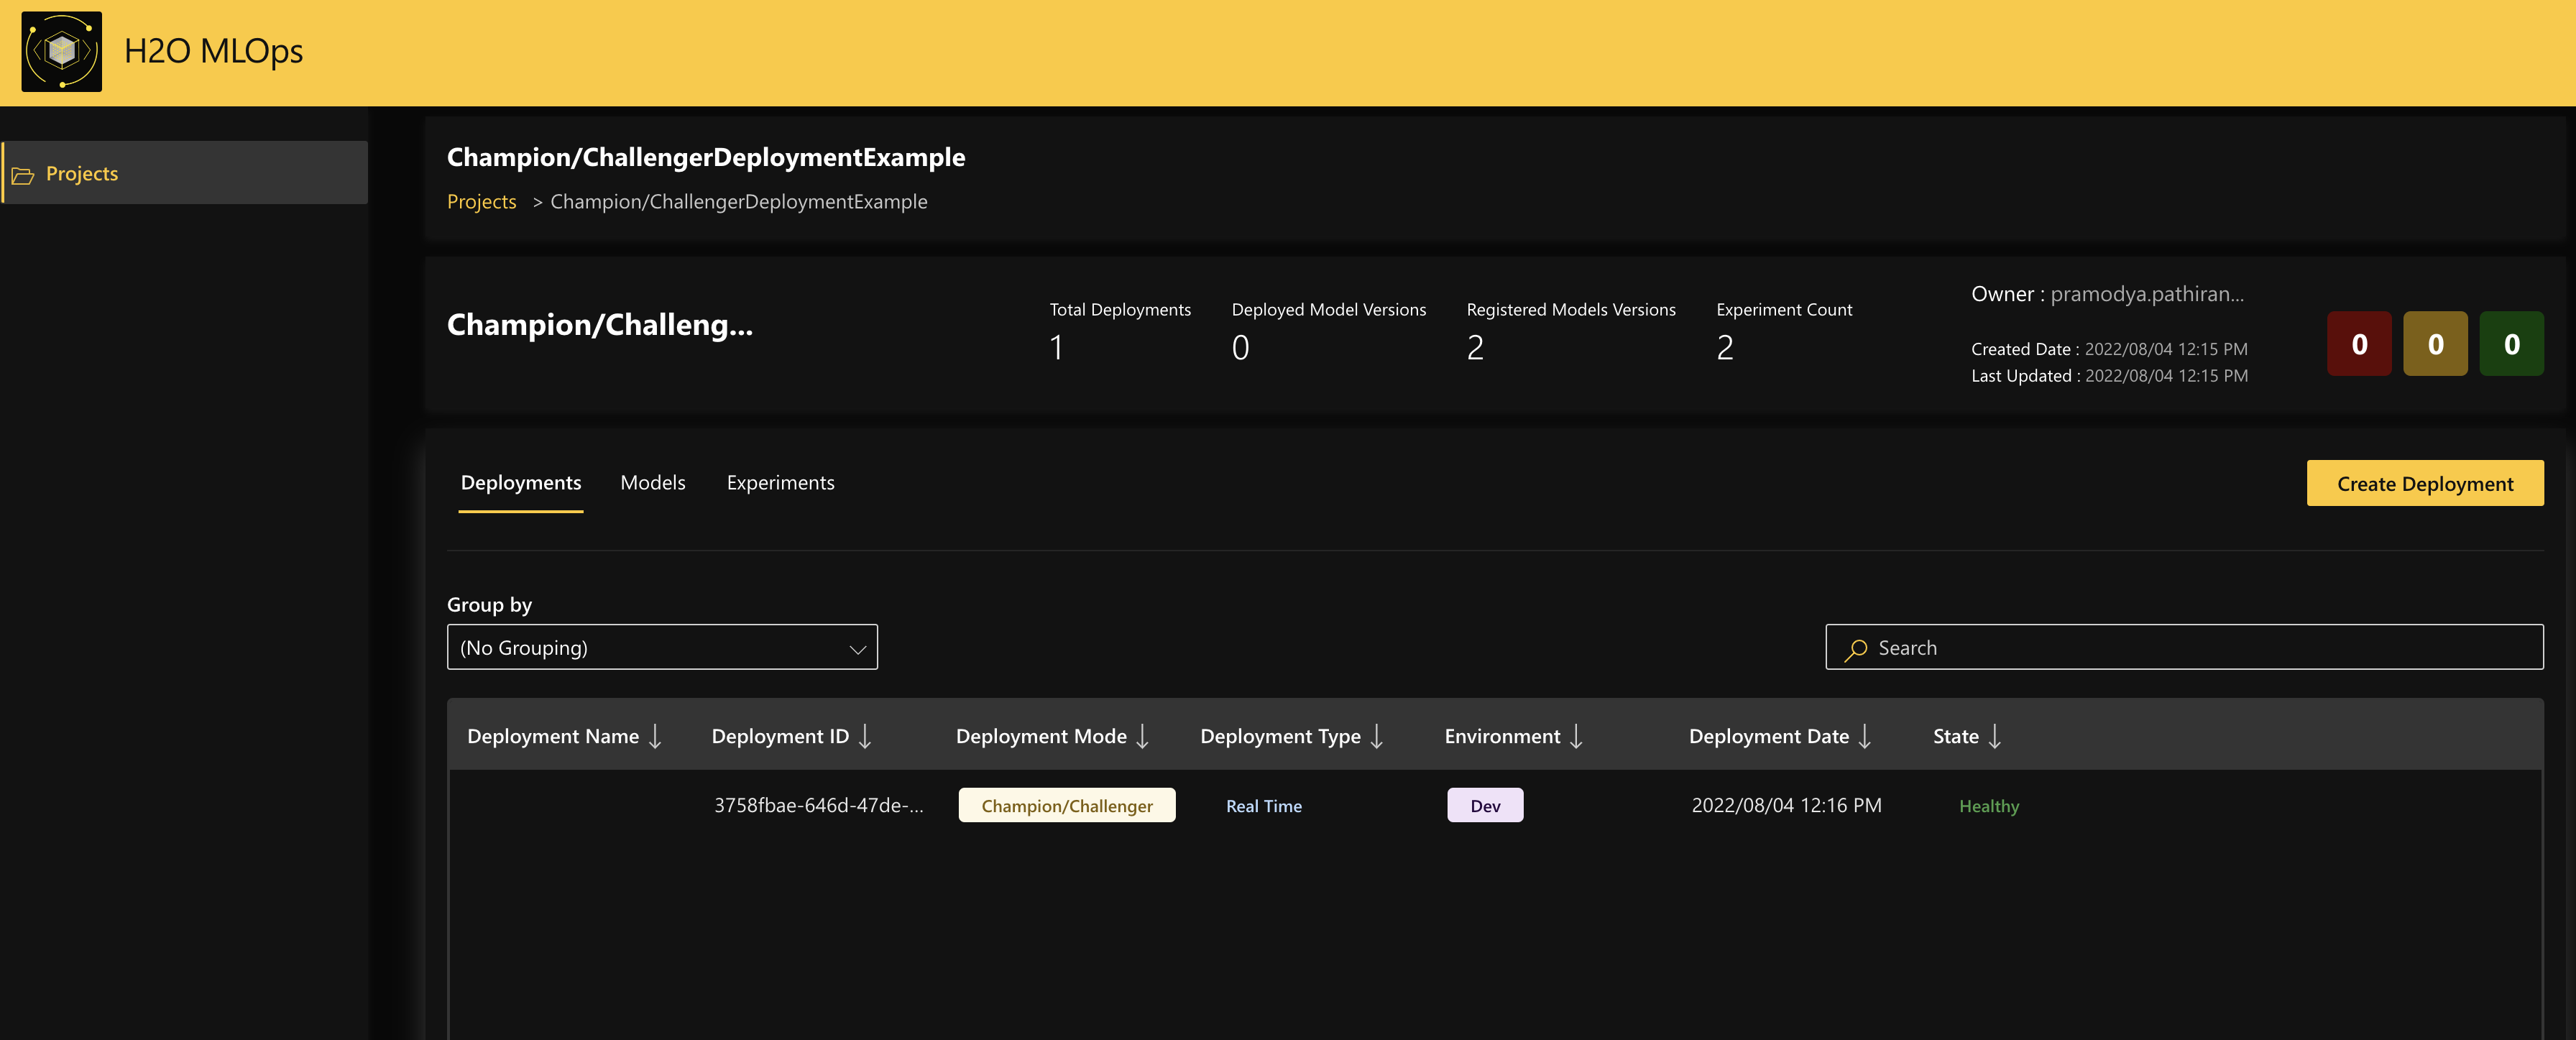The image size is (2576, 1040).
Task: Click the Deployed Model Versions value 0
Action: [1240, 348]
